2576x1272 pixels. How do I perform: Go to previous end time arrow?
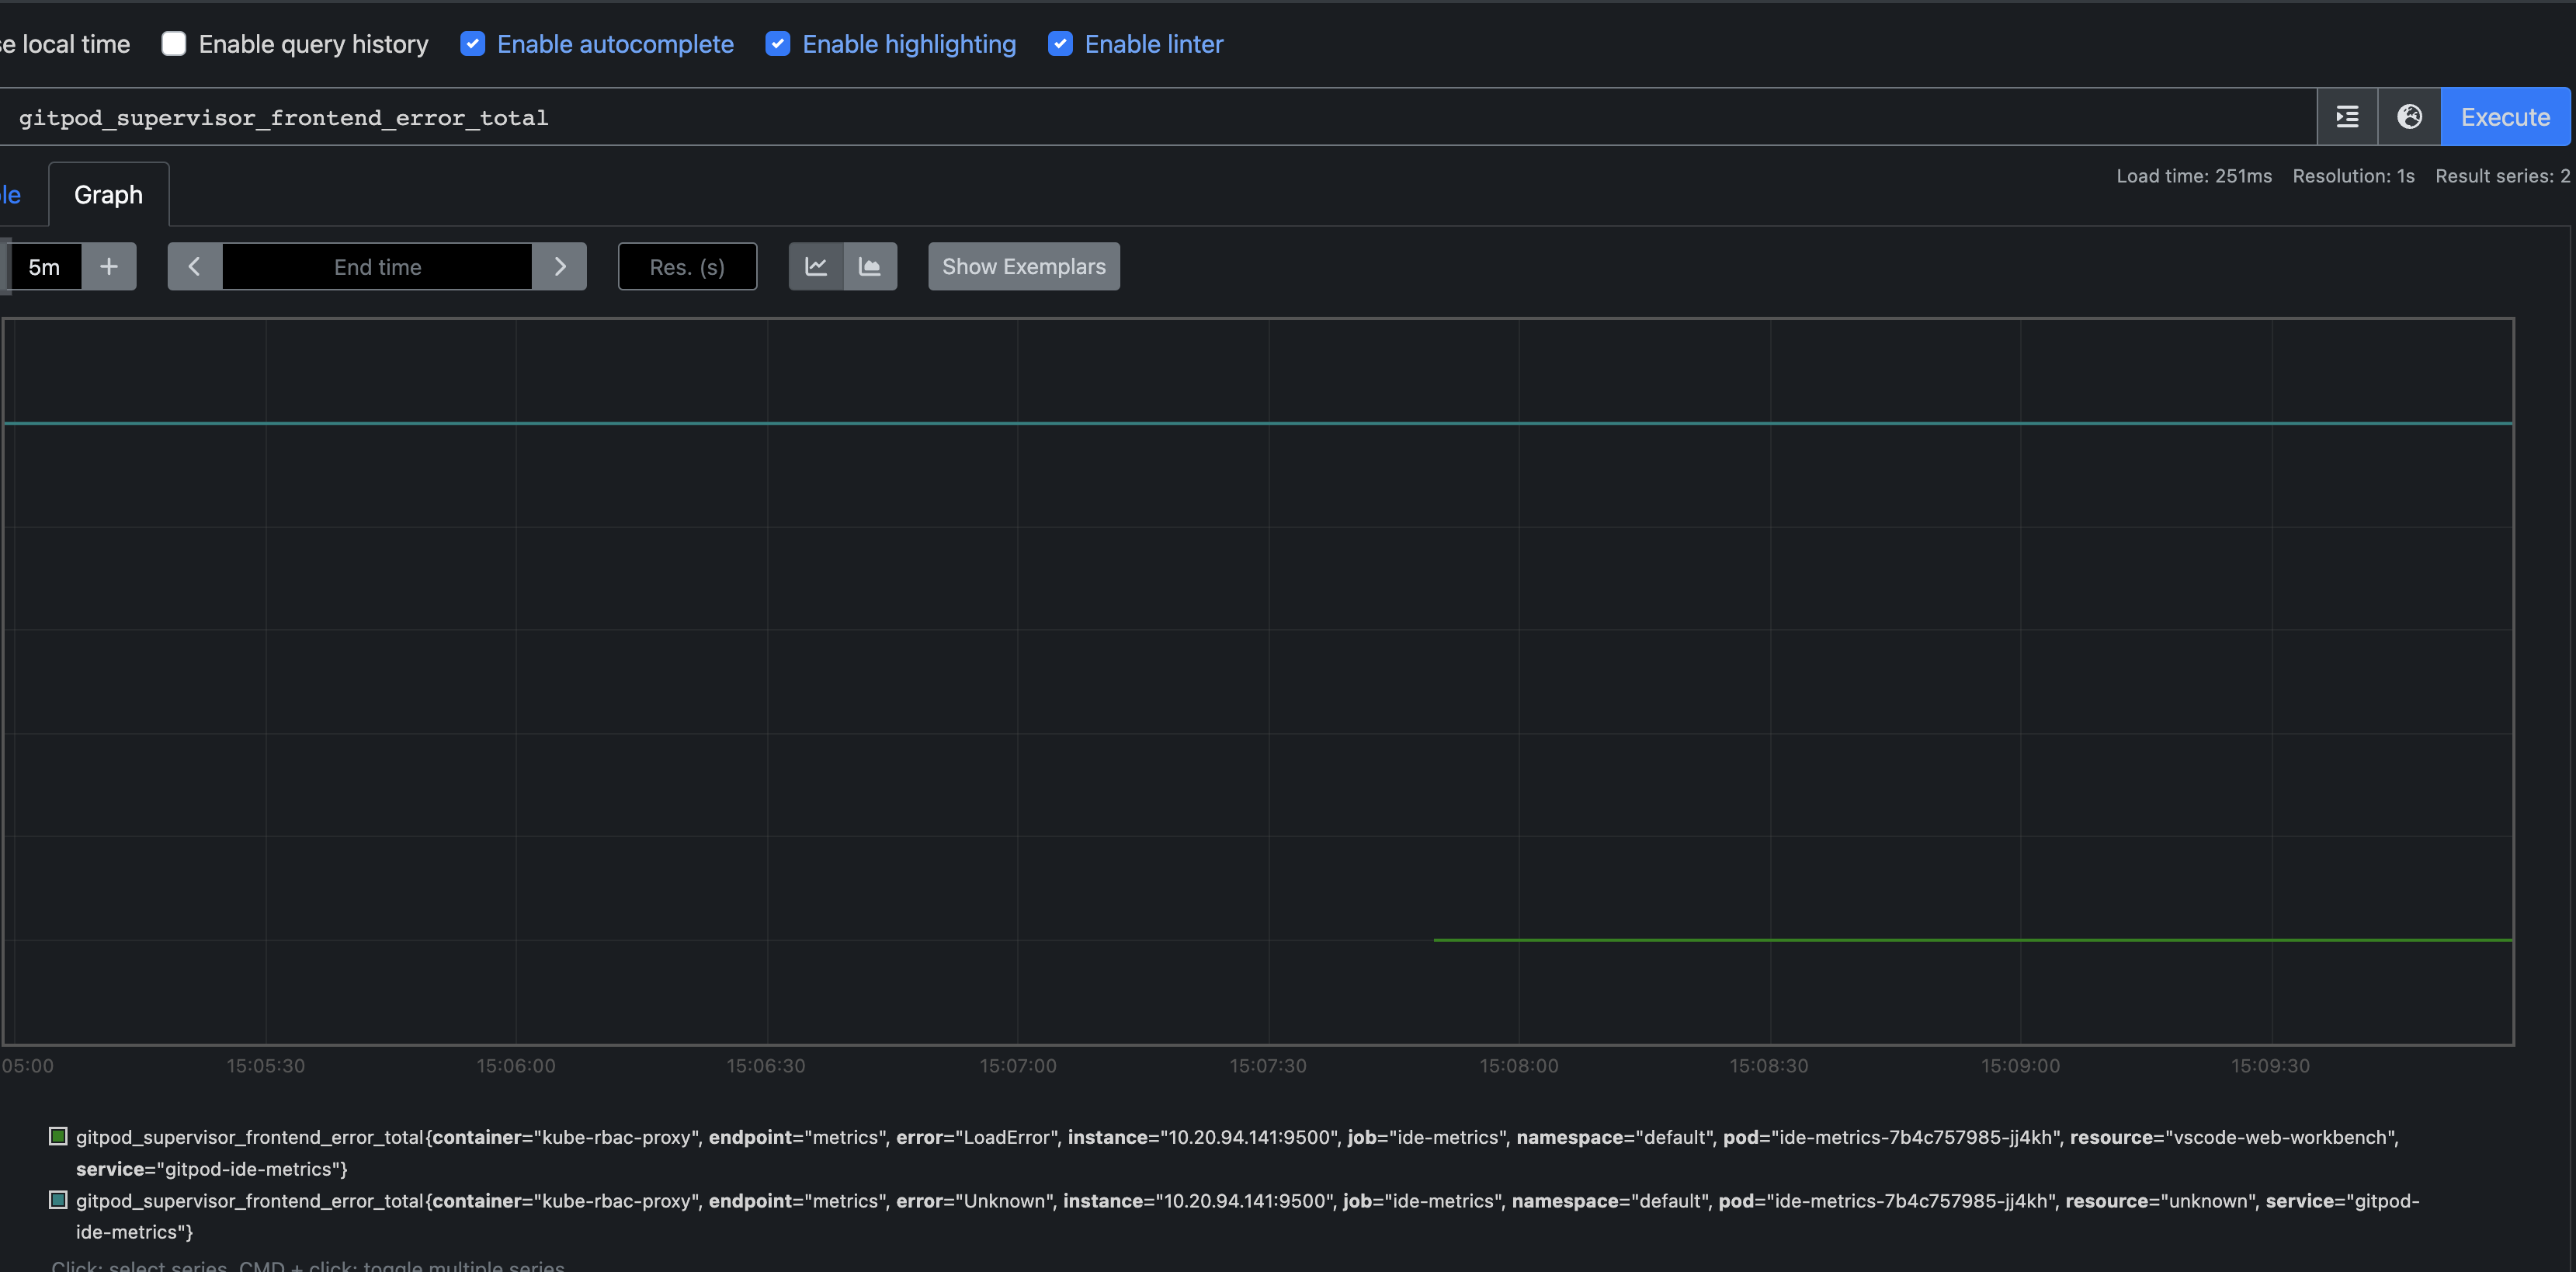tap(194, 267)
